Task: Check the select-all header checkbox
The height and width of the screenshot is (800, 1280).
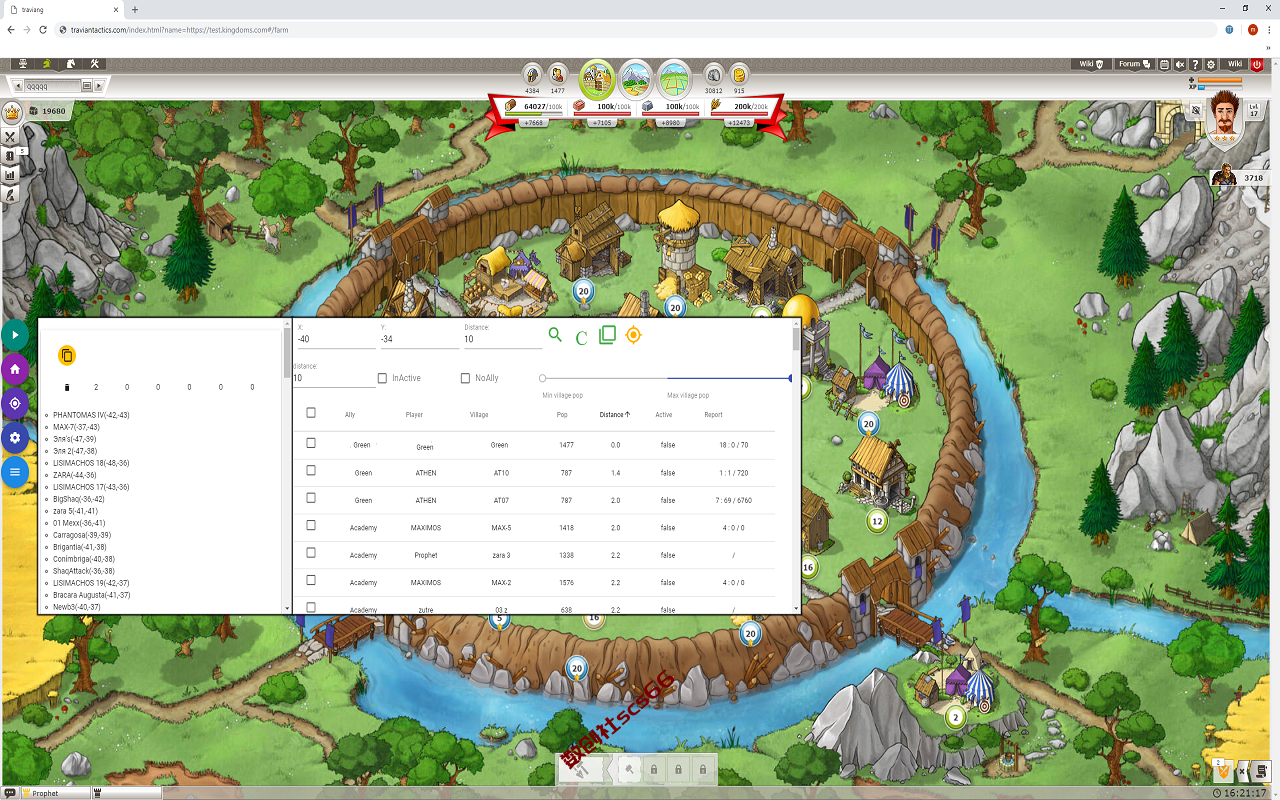Action: (311, 413)
